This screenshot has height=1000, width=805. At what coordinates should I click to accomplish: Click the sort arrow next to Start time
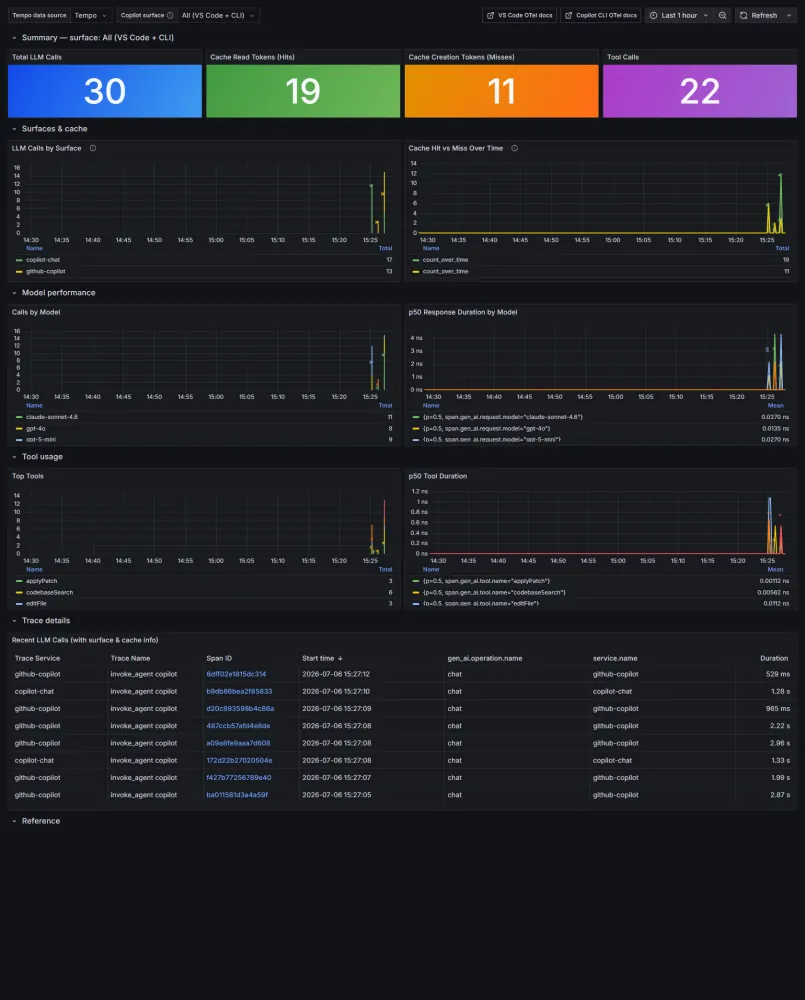click(x=340, y=658)
